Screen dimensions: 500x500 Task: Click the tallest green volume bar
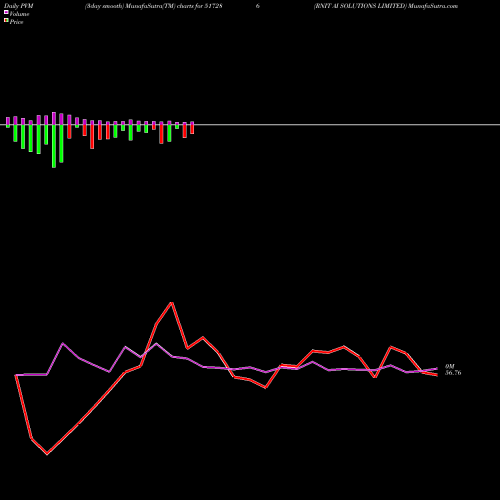pyautogui.click(x=54, y=146)
